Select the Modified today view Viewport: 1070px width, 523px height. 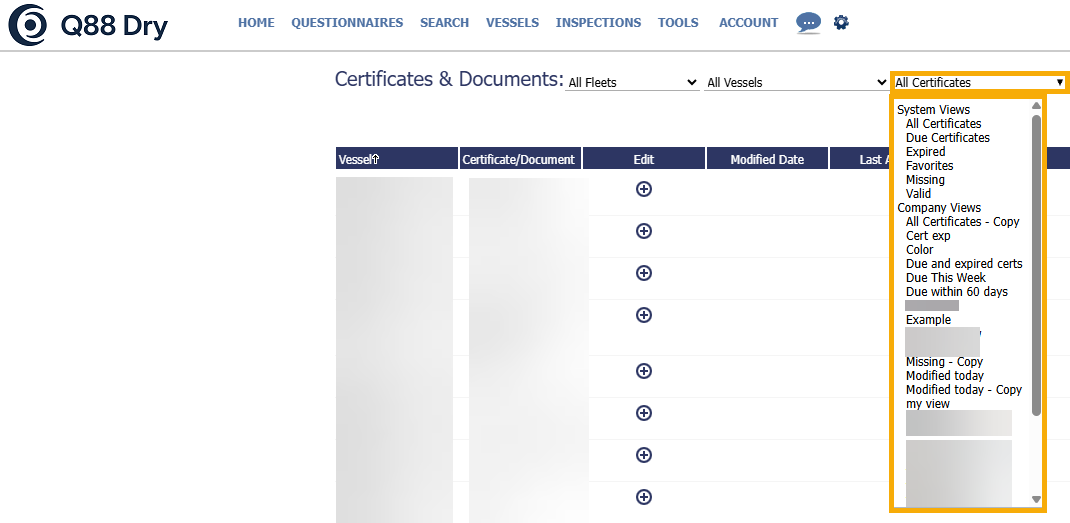tap(944, 376)
